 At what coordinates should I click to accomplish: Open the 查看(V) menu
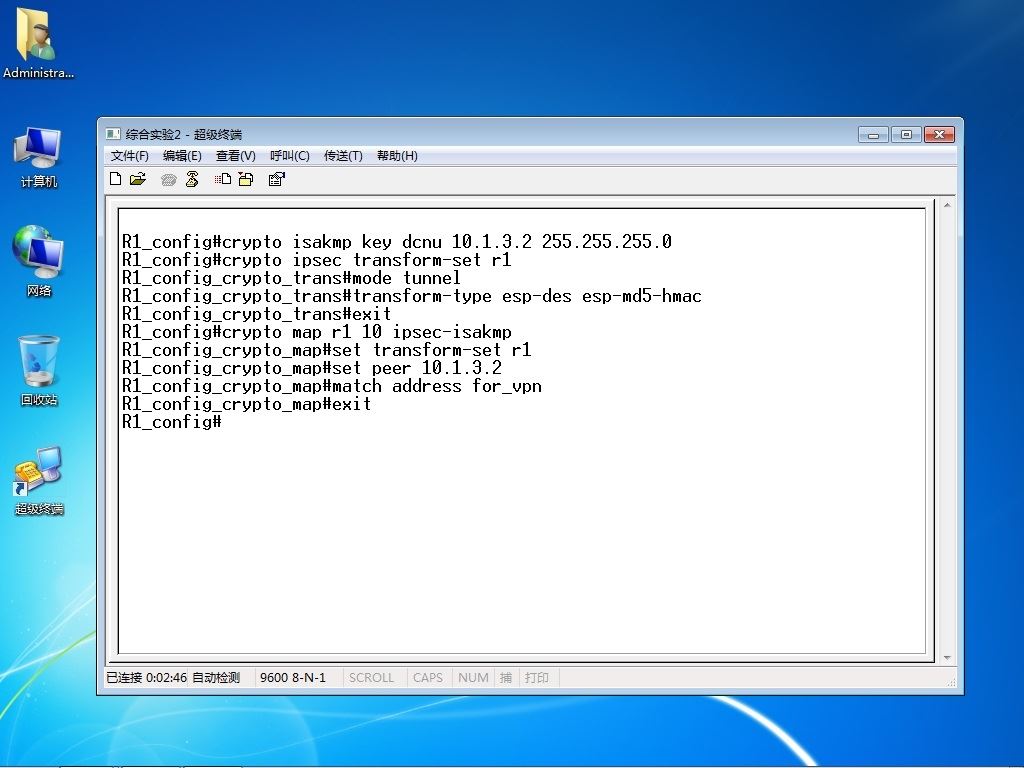[x=235, y=155]
